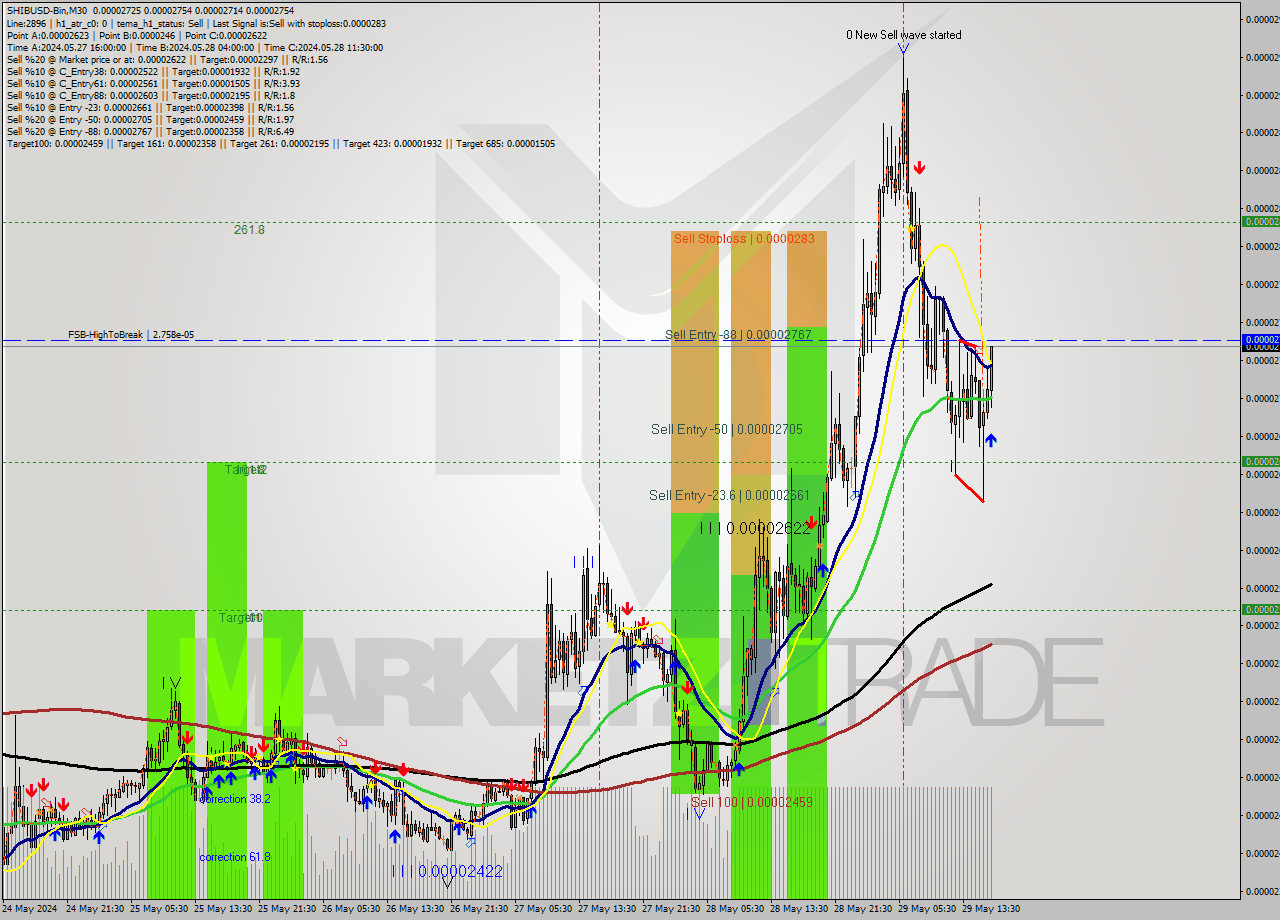1280x920 pixels.
Task: Click the 'correction 38.2' label
Action: click(x=234, y=799)
